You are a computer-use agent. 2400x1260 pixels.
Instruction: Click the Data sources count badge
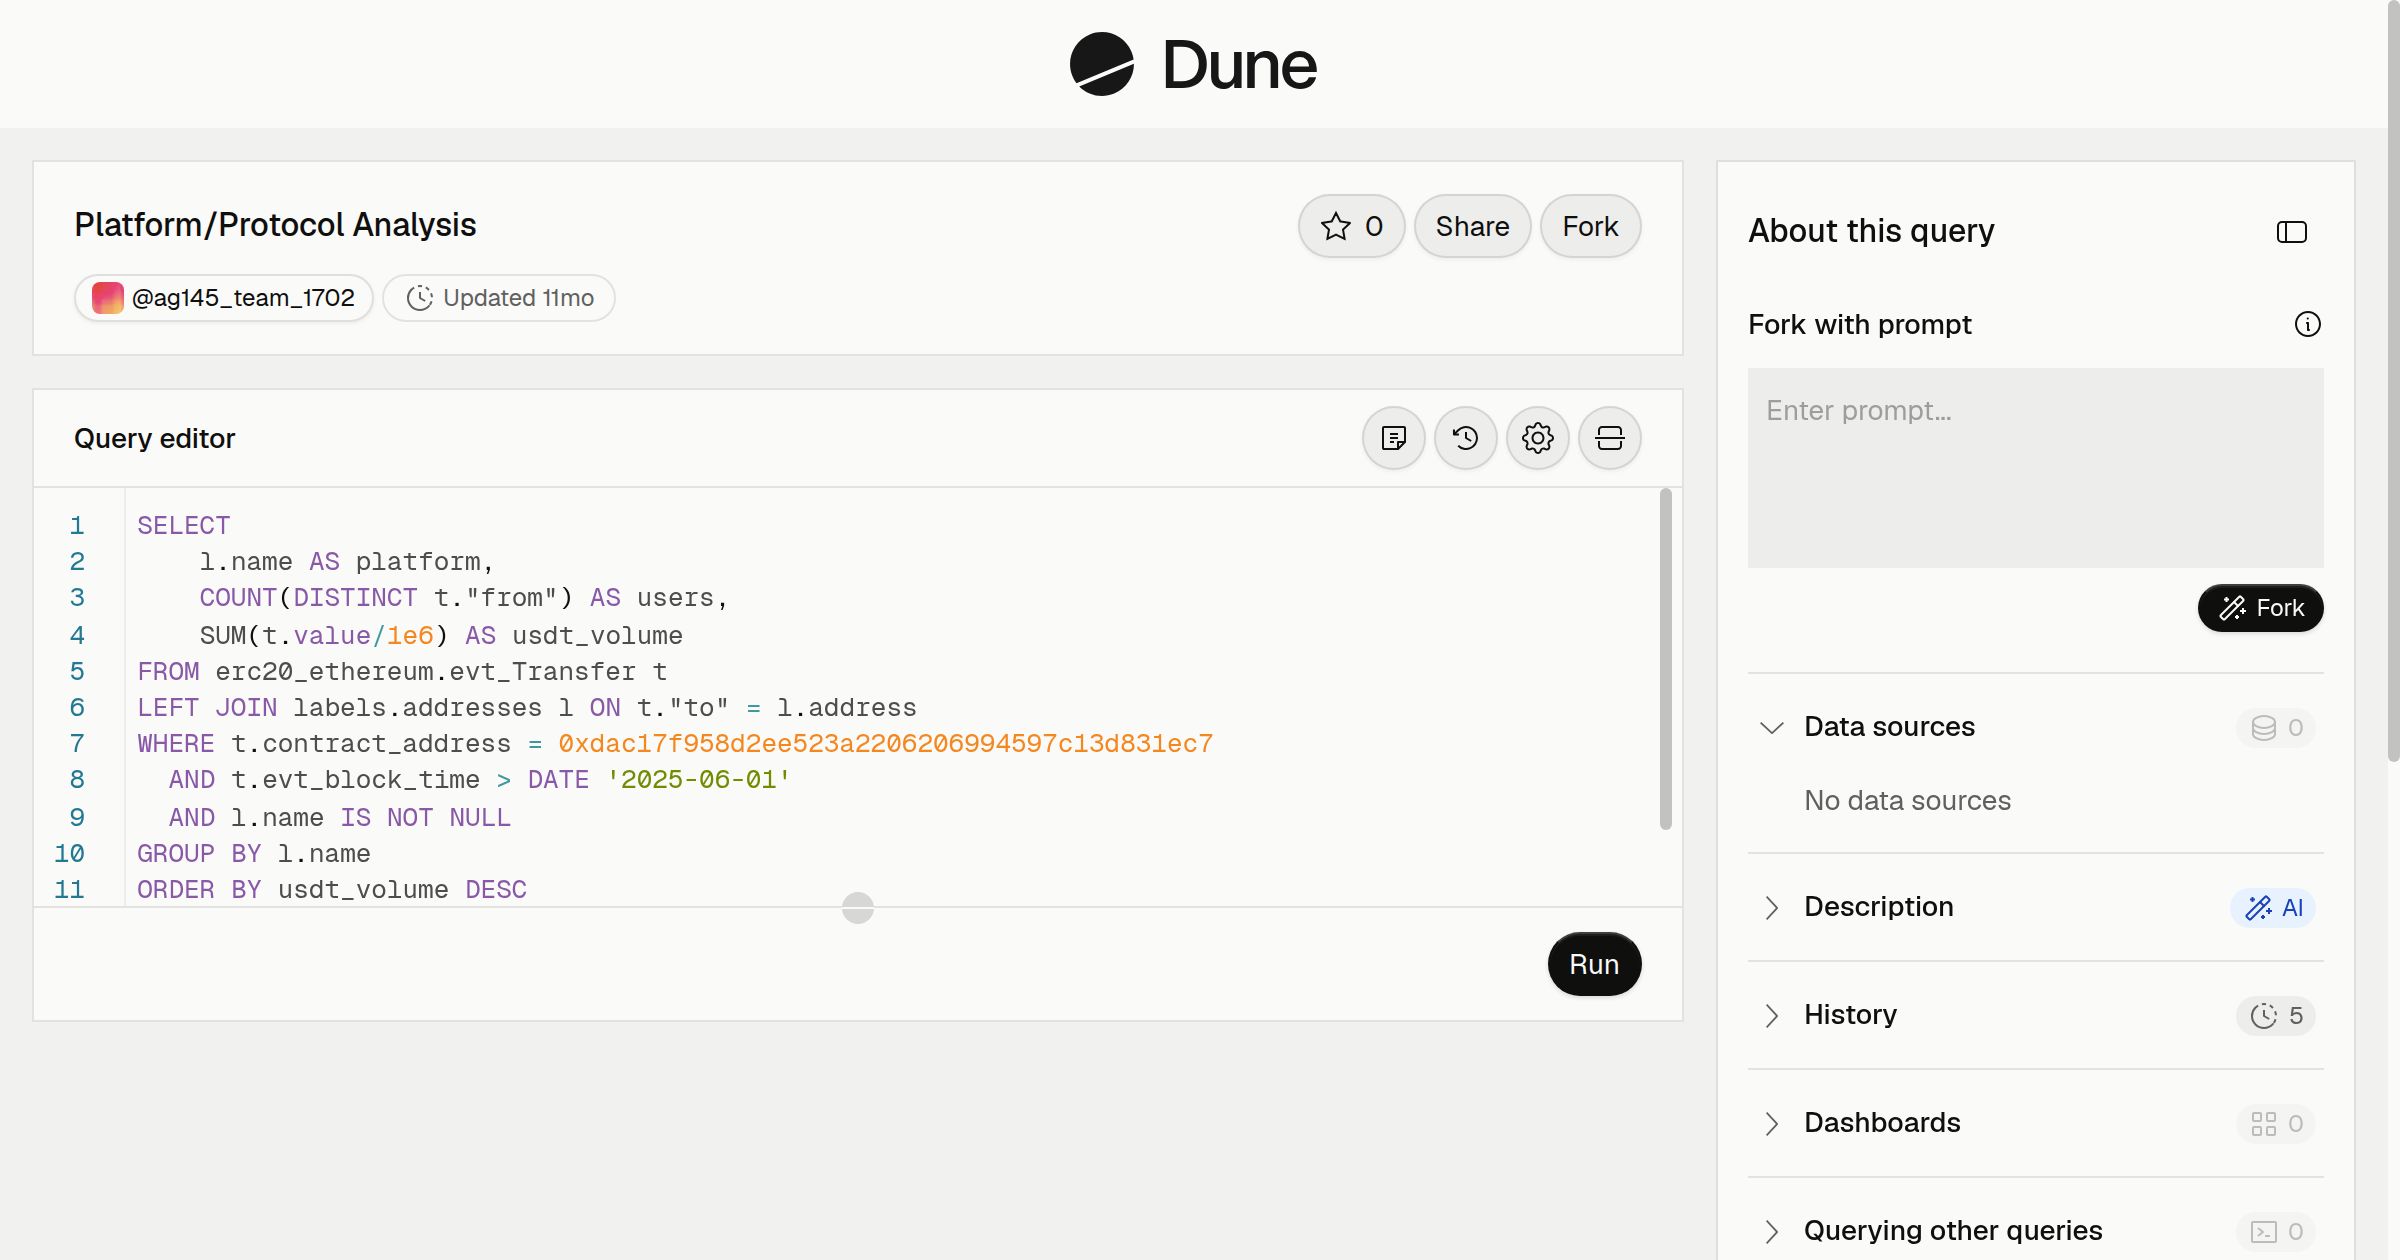point(2276,727)
